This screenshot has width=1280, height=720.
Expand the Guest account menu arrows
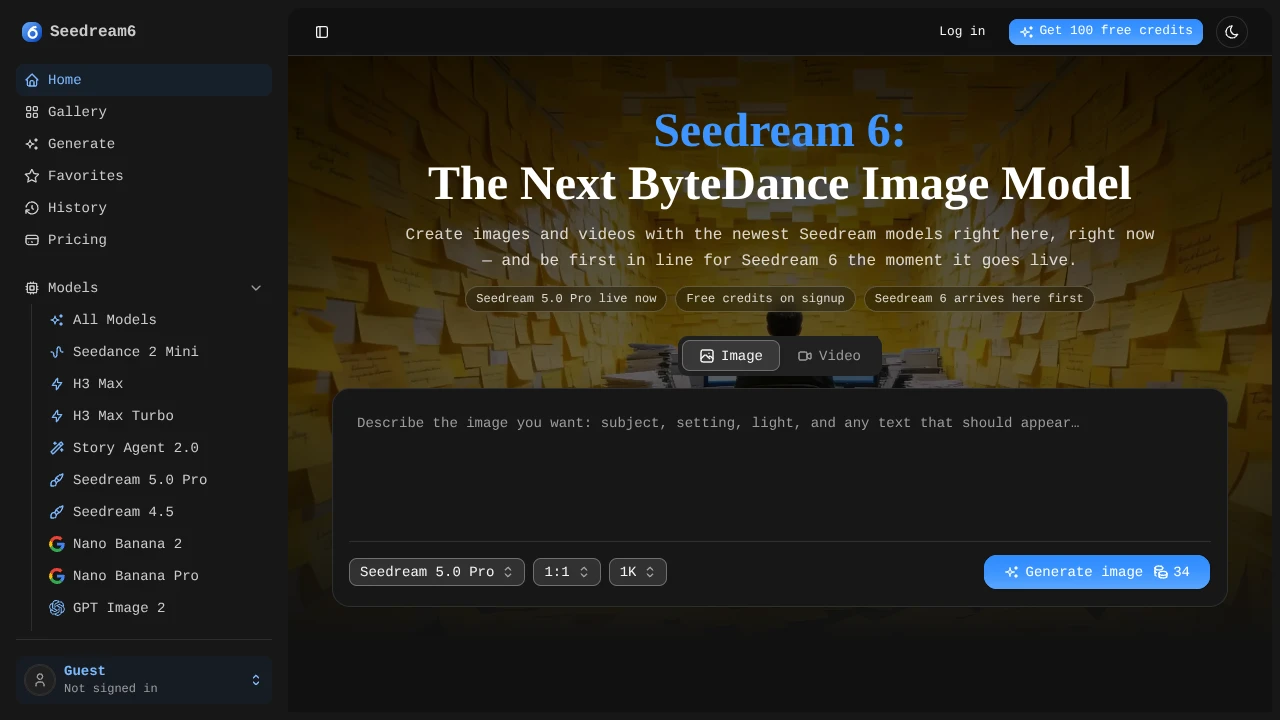pyautogui.click(x=256, y=680)
